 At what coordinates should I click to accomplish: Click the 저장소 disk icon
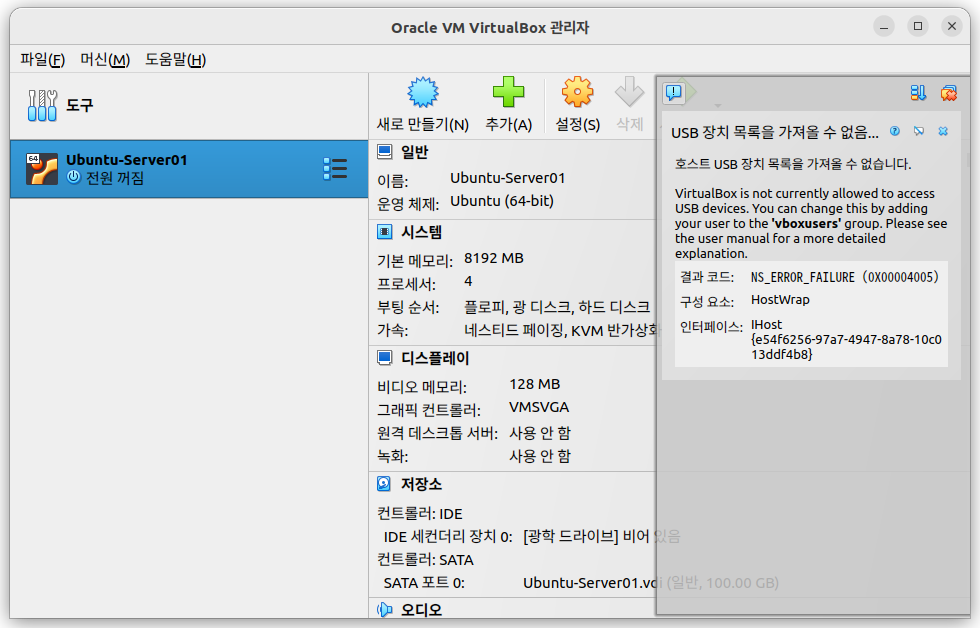384,484
